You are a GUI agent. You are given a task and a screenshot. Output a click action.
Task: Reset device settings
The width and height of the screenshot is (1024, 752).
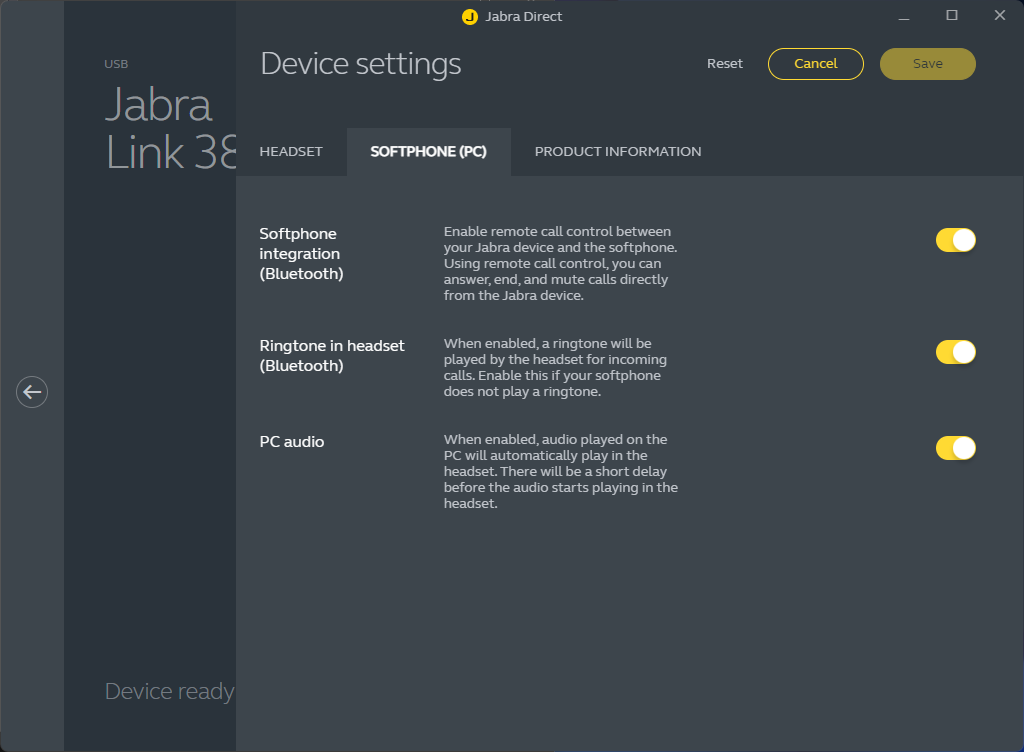[725, 64]
